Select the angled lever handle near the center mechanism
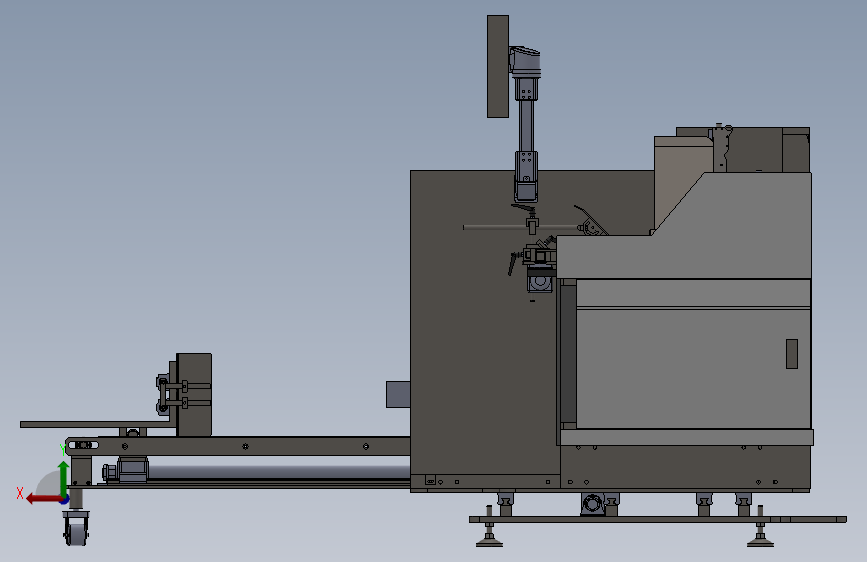This screenshot has height=562, width=867. pos(513,263)
